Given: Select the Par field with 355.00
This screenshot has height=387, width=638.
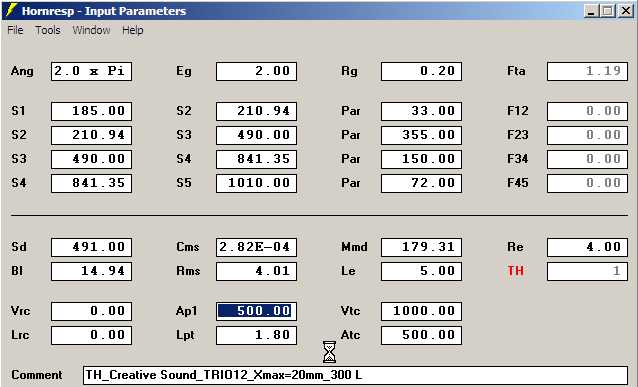Looking at the screenshot, I should point(421,136).
